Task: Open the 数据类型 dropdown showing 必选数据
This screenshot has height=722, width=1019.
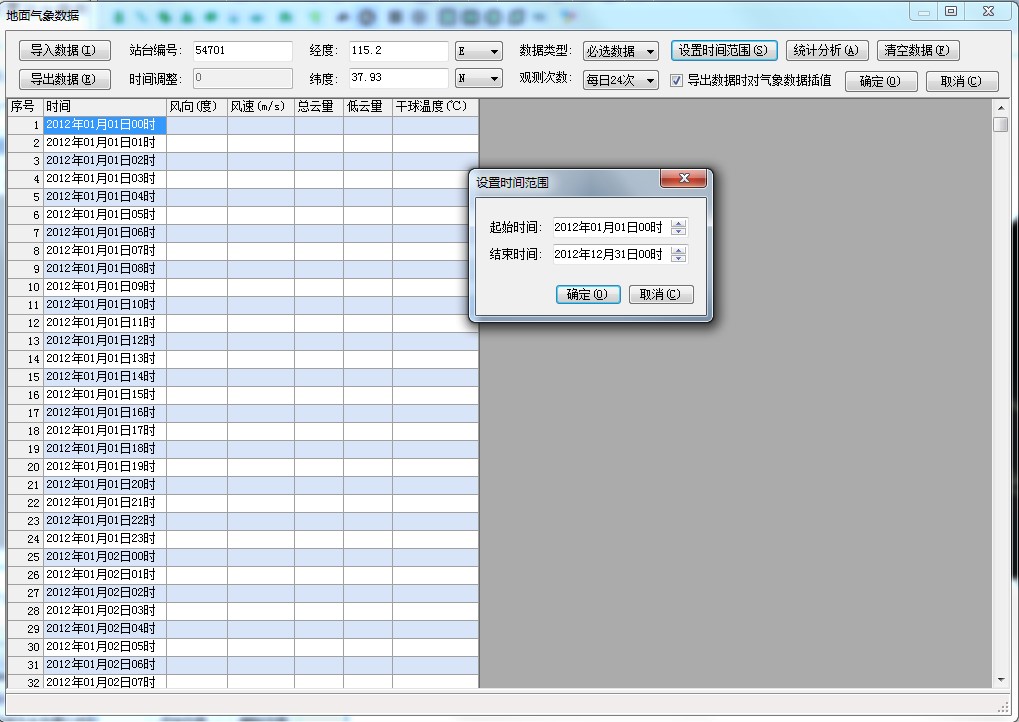Action: point(620,51)
